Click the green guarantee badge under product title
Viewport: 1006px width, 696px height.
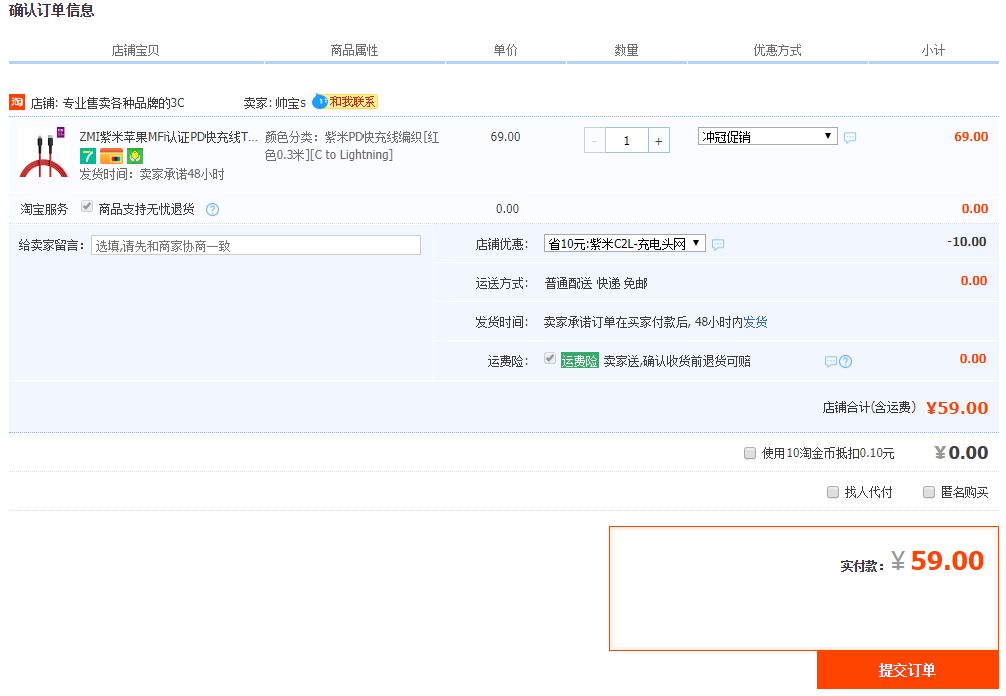point(135,156)
